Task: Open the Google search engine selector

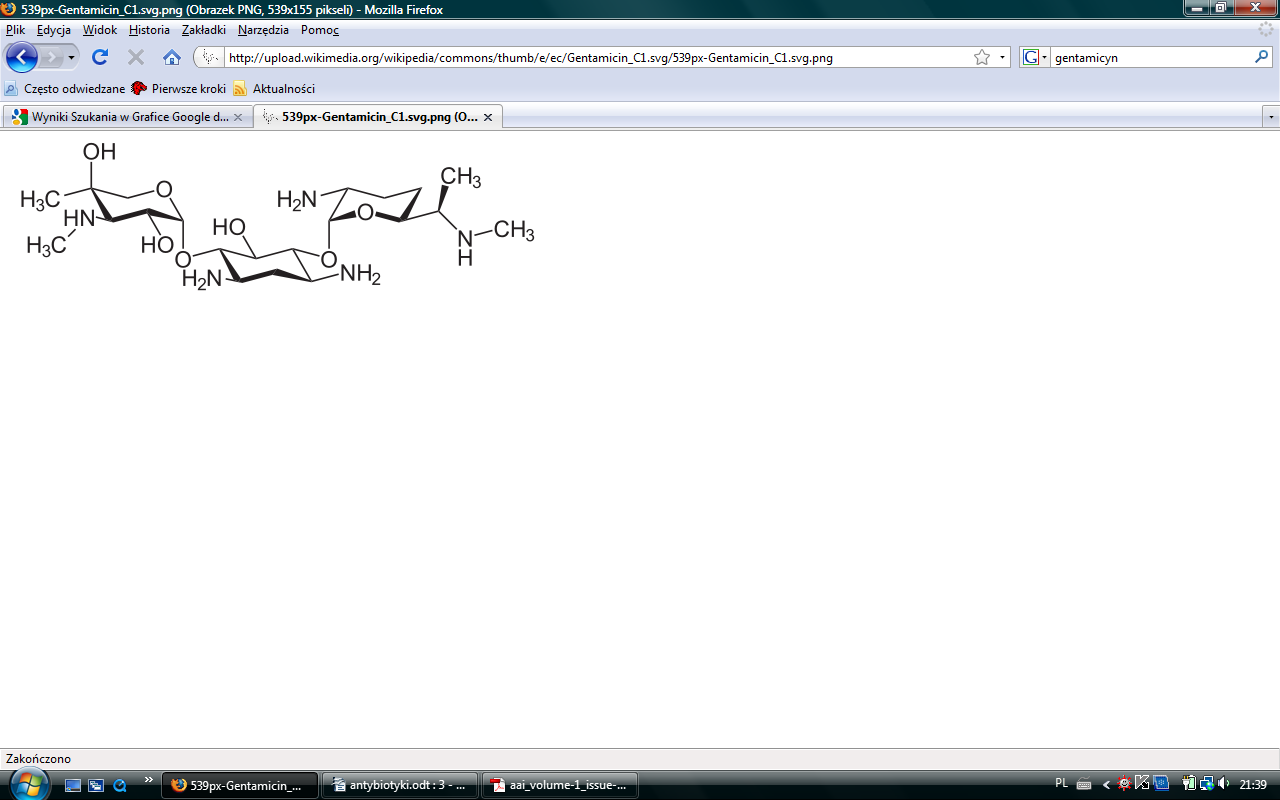Action: (1035, 58)
